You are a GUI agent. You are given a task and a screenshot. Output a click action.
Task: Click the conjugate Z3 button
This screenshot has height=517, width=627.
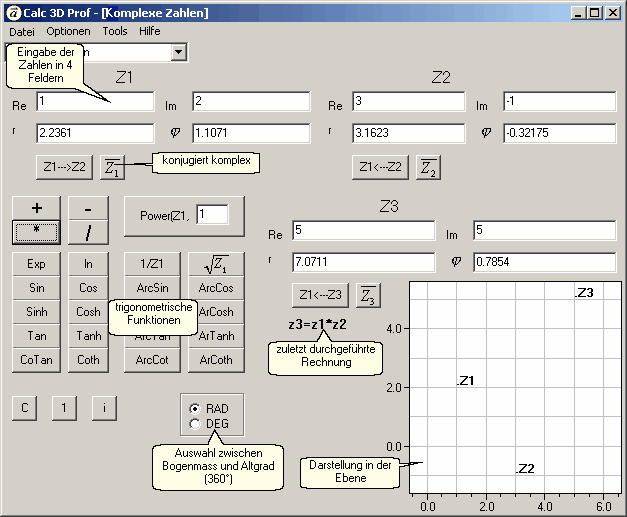[368, 295]
